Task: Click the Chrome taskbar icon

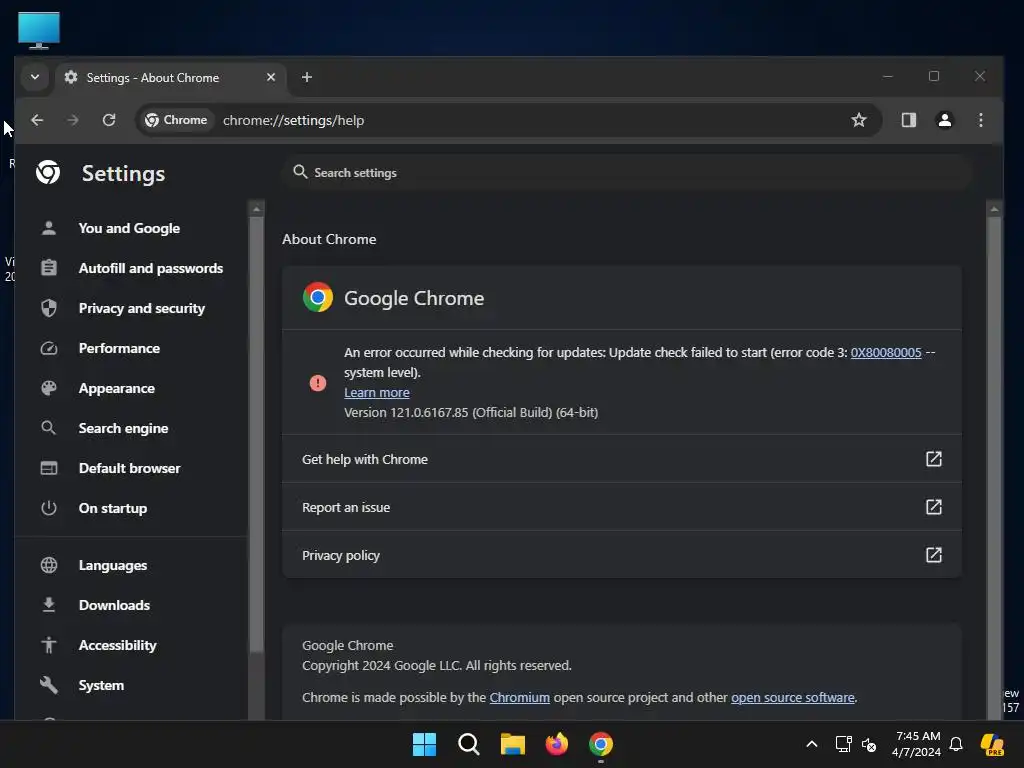Action: tap(601, 744)
